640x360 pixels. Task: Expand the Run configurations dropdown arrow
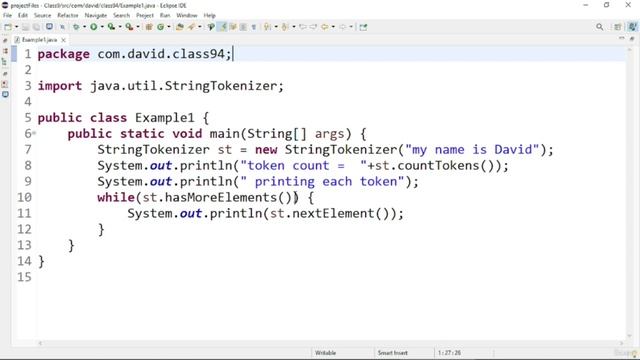point(102,27)
